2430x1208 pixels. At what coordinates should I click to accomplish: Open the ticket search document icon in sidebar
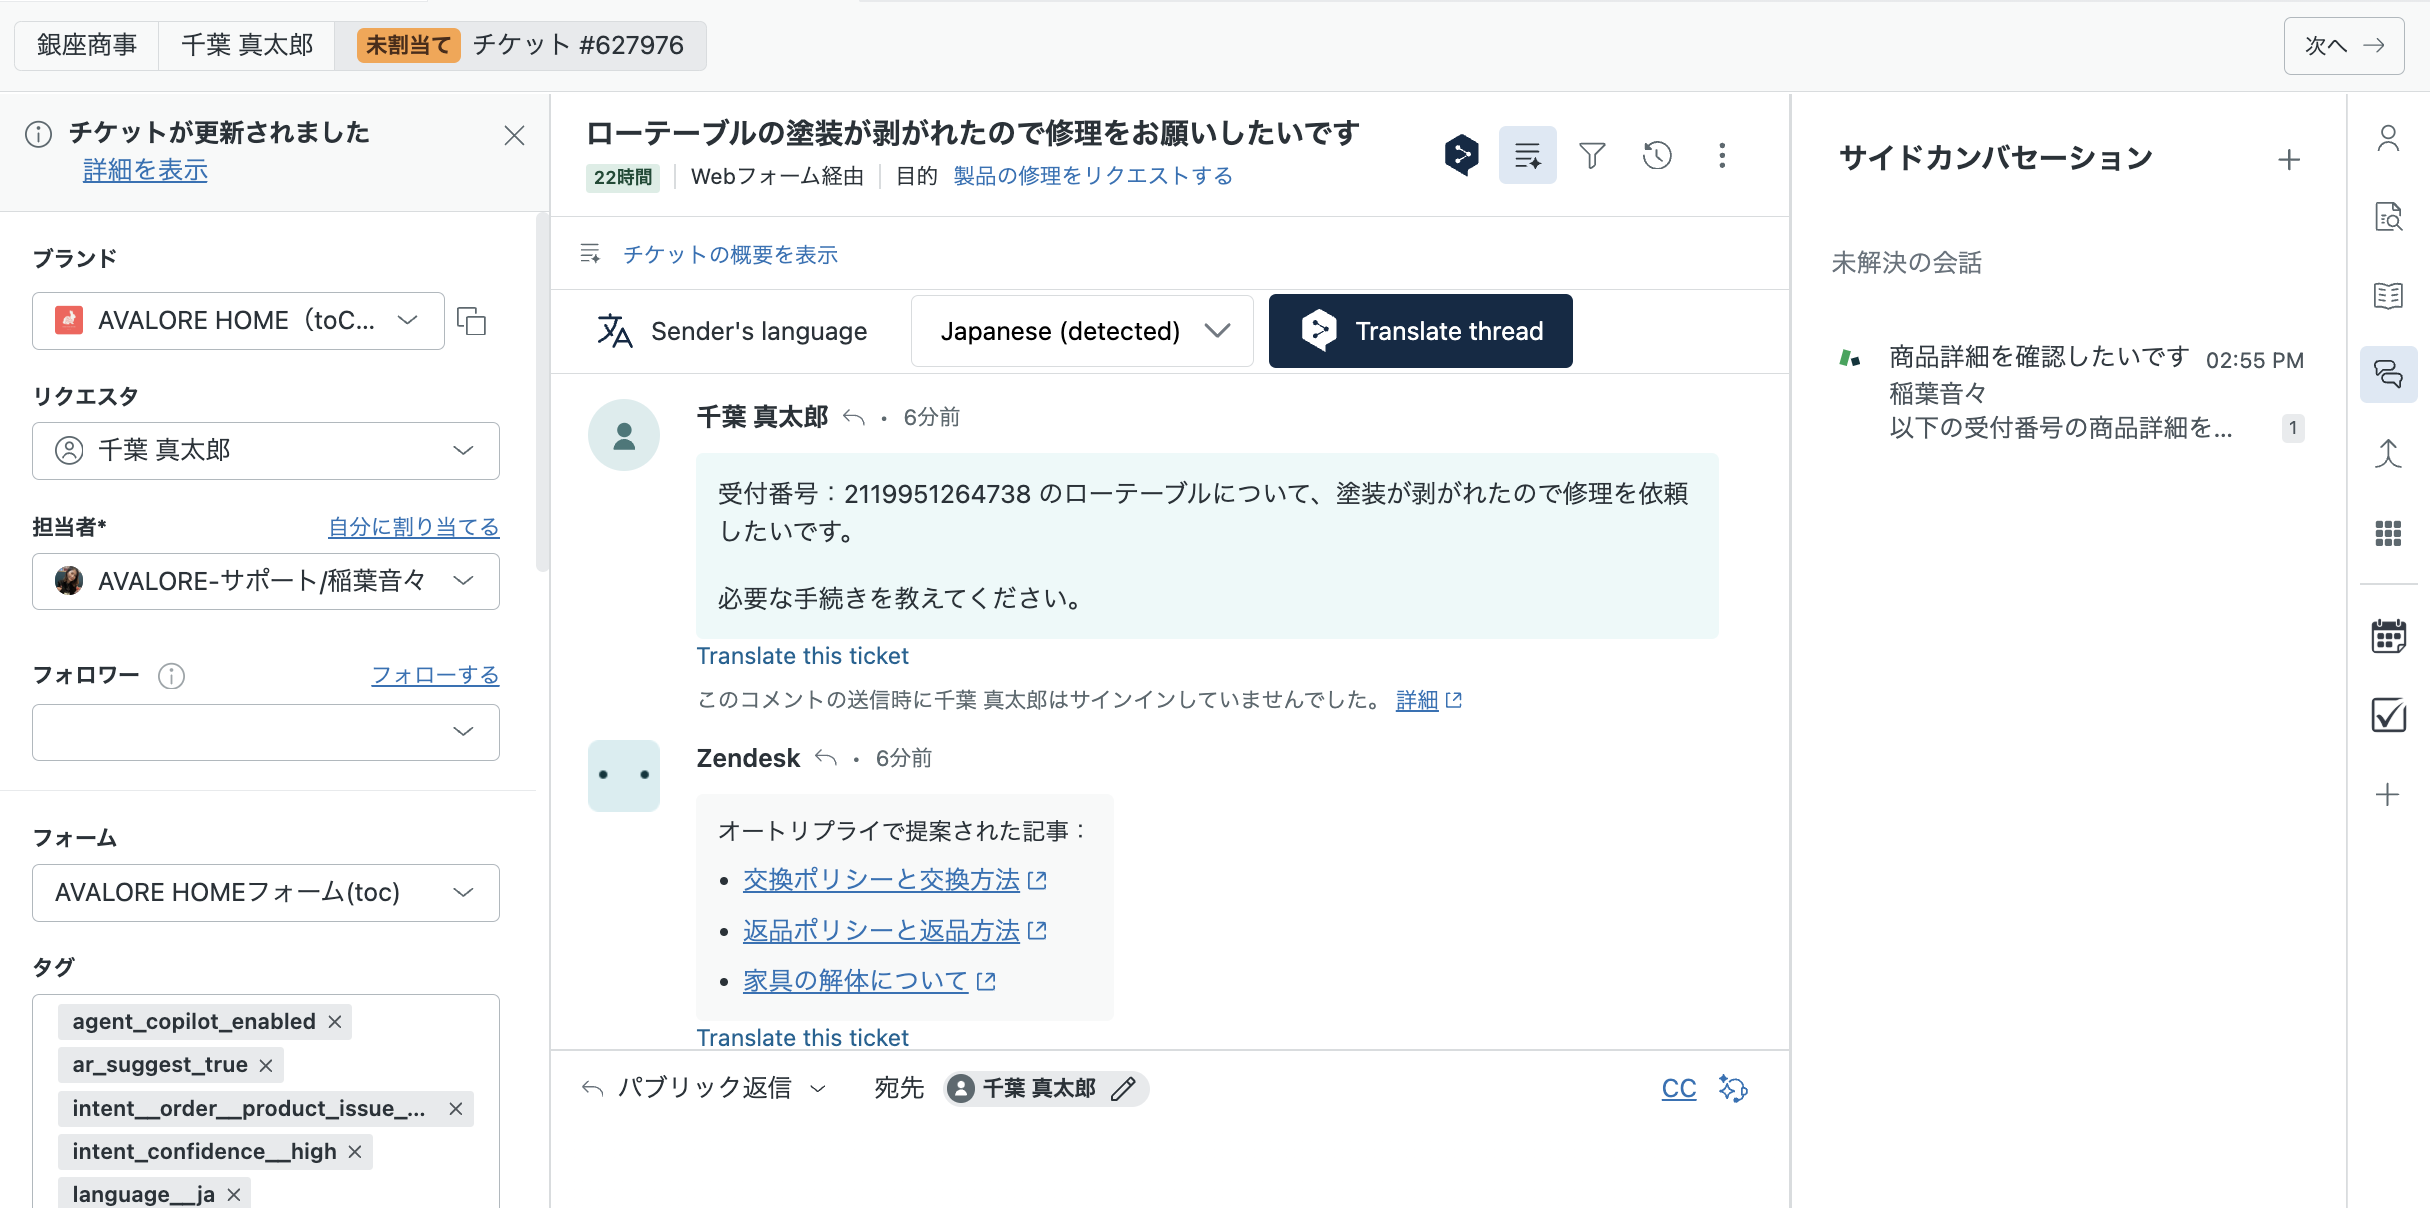point(2388,217)
